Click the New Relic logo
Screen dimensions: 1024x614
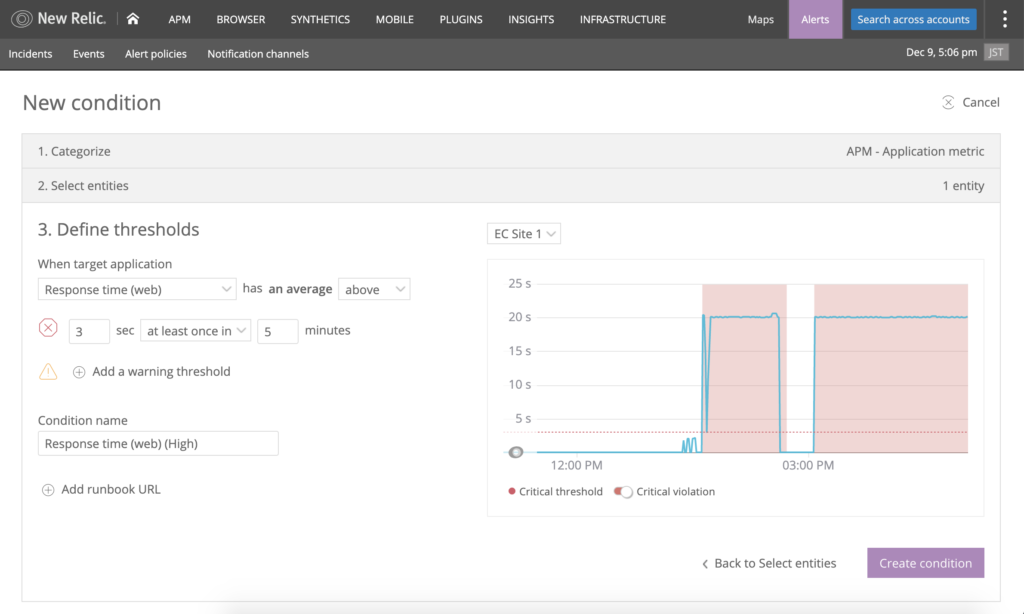(58, 19)
